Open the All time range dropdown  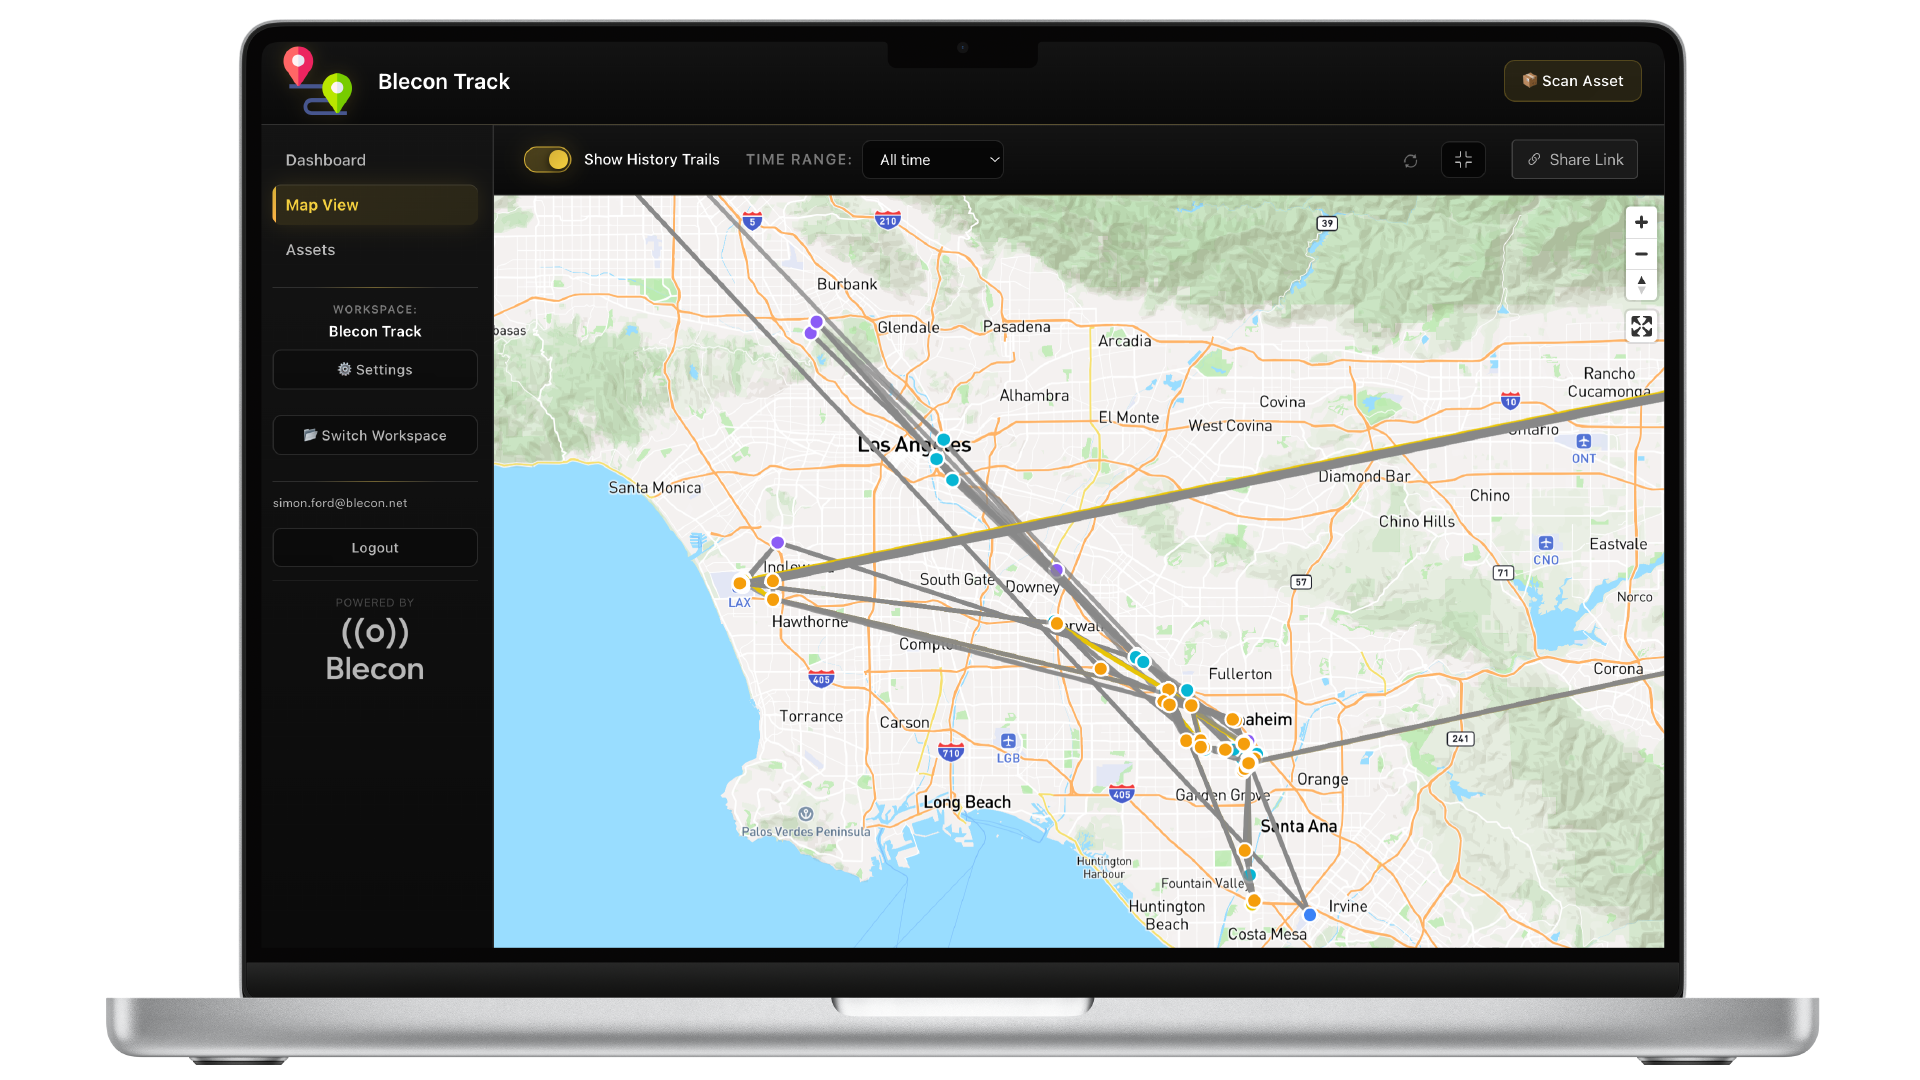(933, 160)
